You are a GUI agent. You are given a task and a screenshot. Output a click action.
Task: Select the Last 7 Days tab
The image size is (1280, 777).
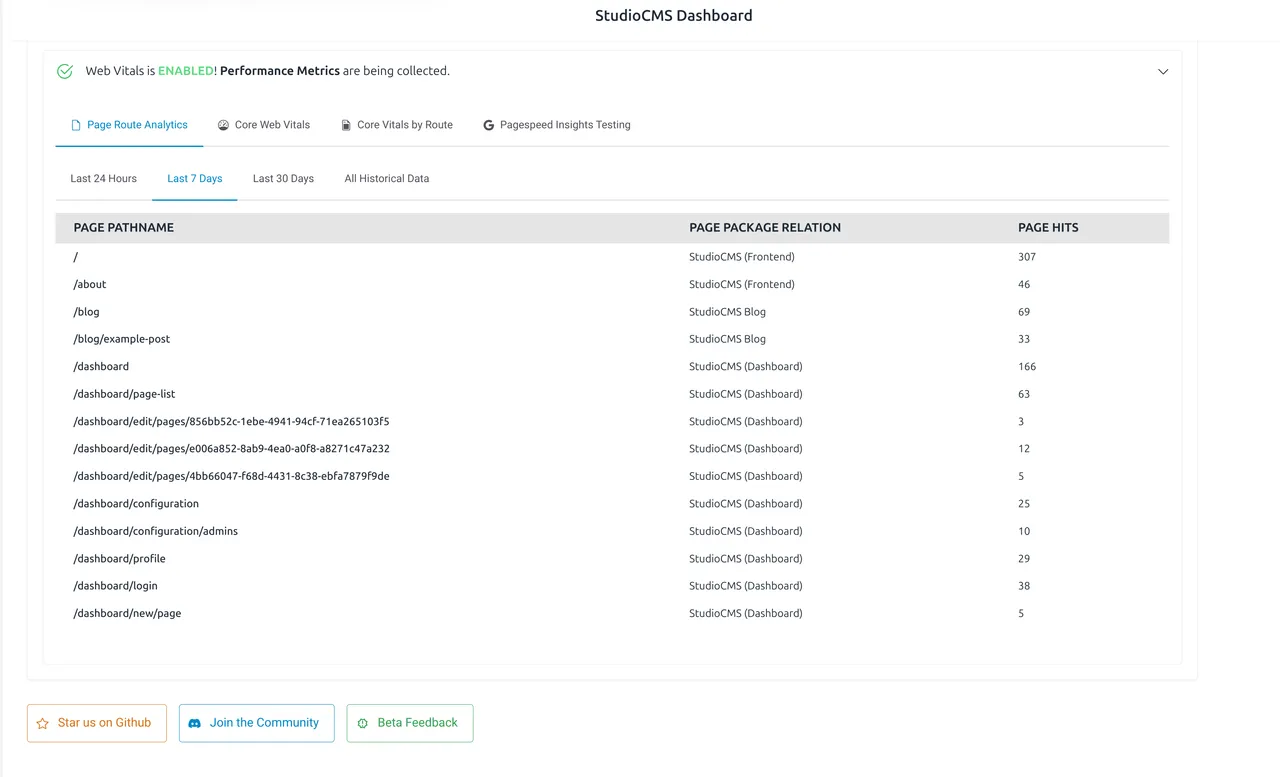pos(195,179)
